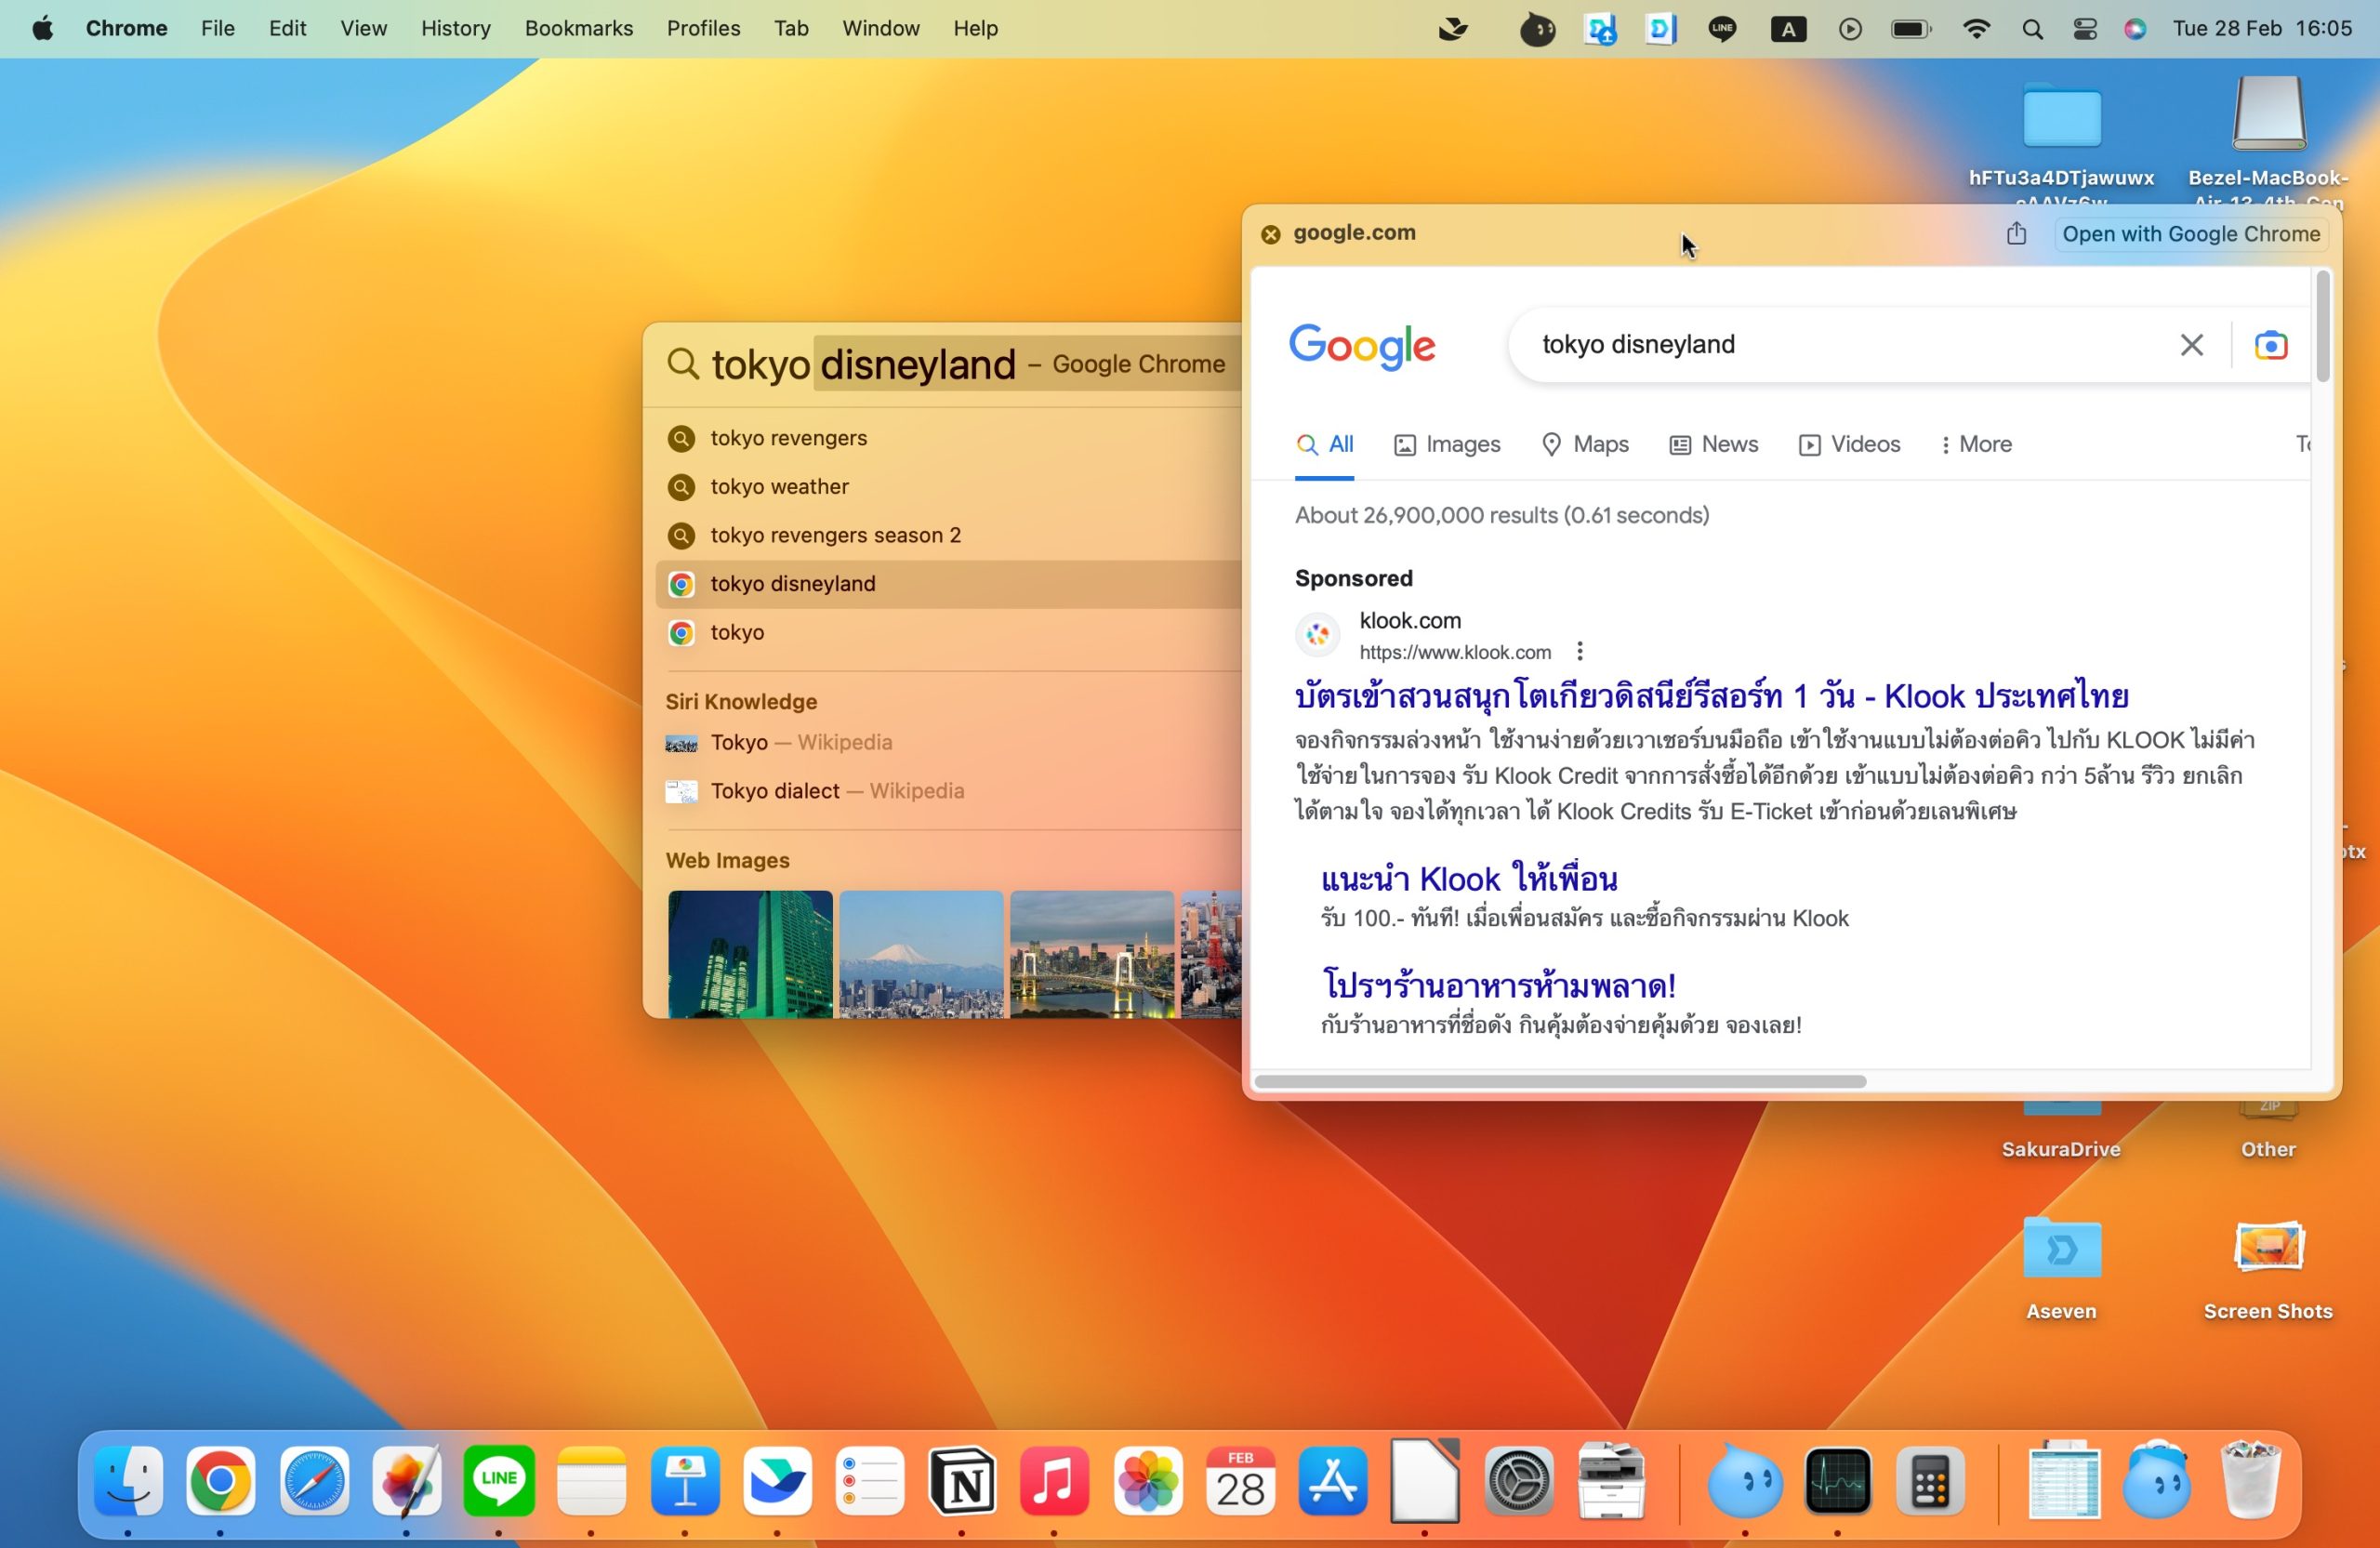The width and height of the screenshot is (2380, 1548).
Task: Open Notion from the dock
Action: (962, 1481)
